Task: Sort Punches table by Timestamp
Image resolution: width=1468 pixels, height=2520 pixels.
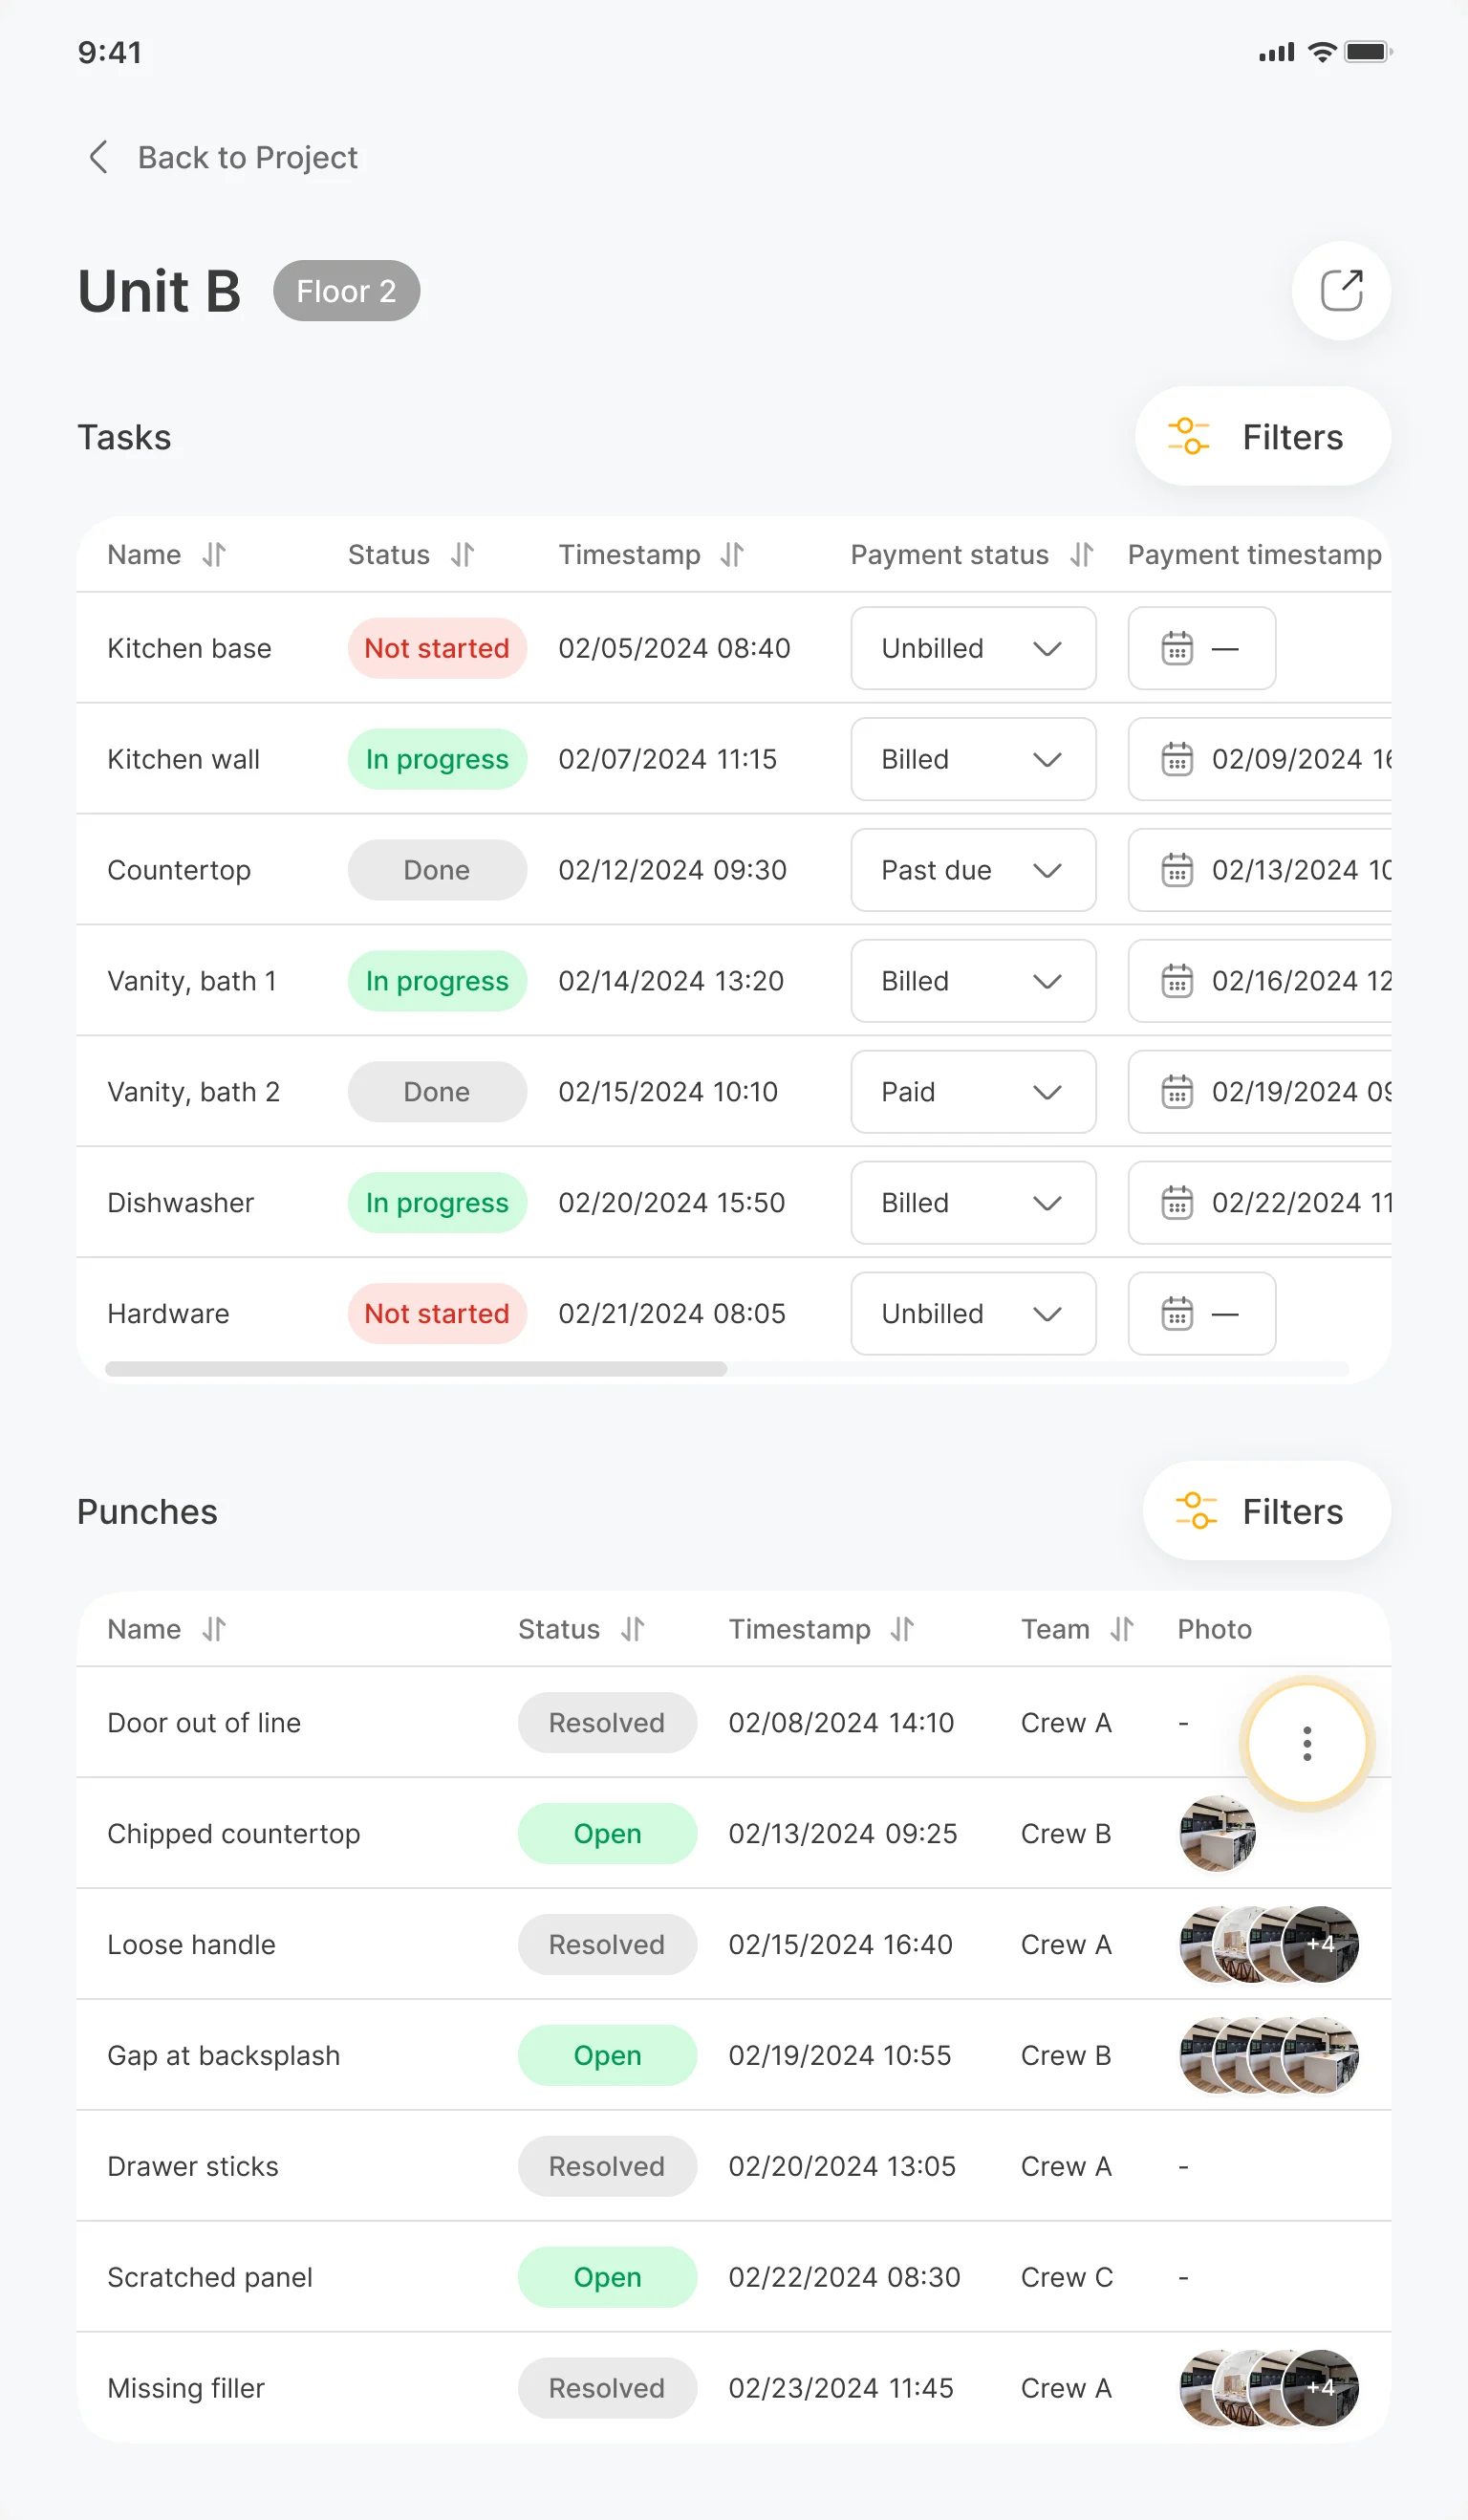Action: pos(902,1629)
